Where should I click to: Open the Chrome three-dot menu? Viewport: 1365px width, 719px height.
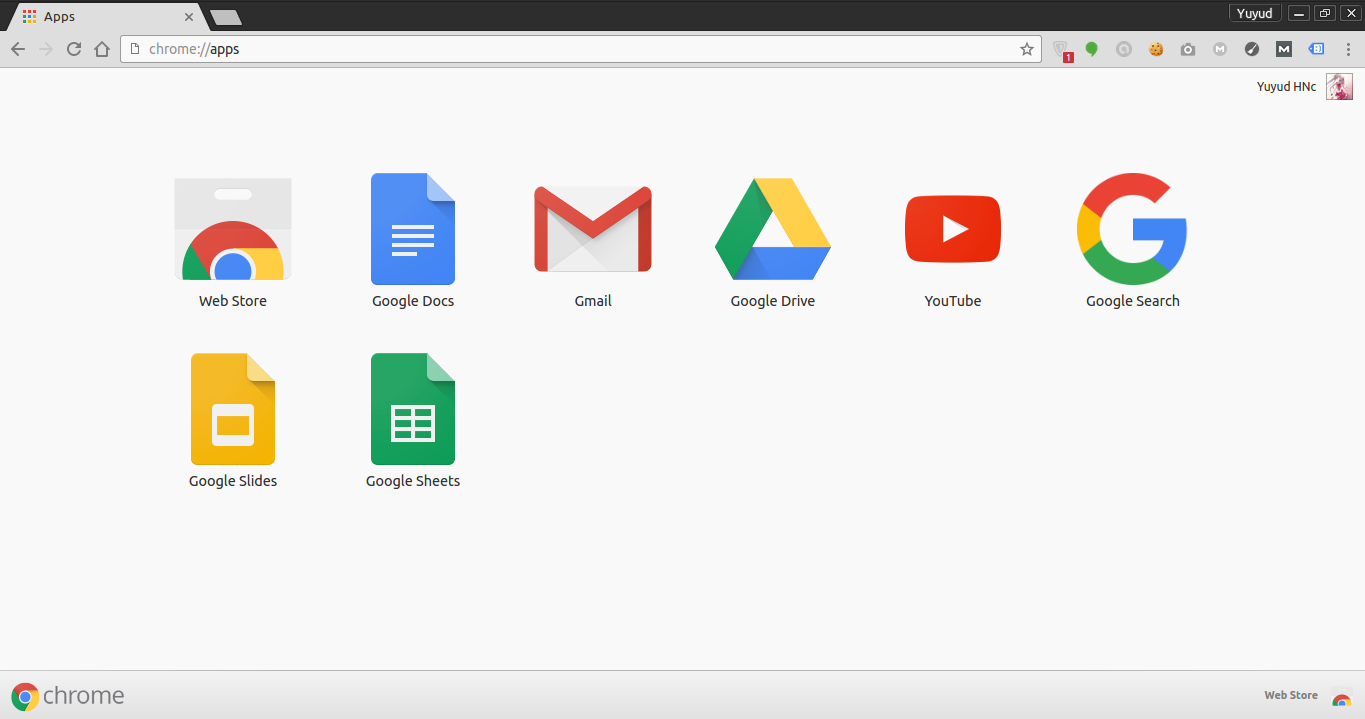click(x=1347, y=49)
